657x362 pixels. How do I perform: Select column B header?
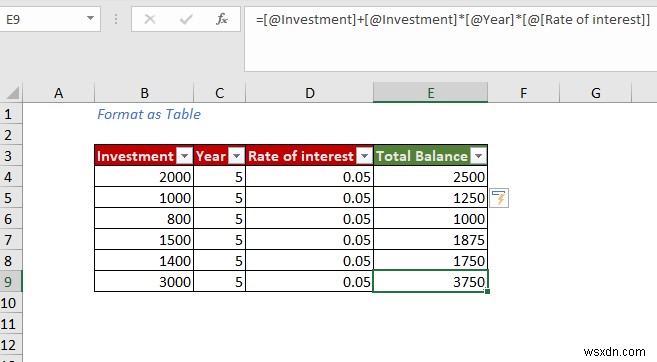(144, 93)
